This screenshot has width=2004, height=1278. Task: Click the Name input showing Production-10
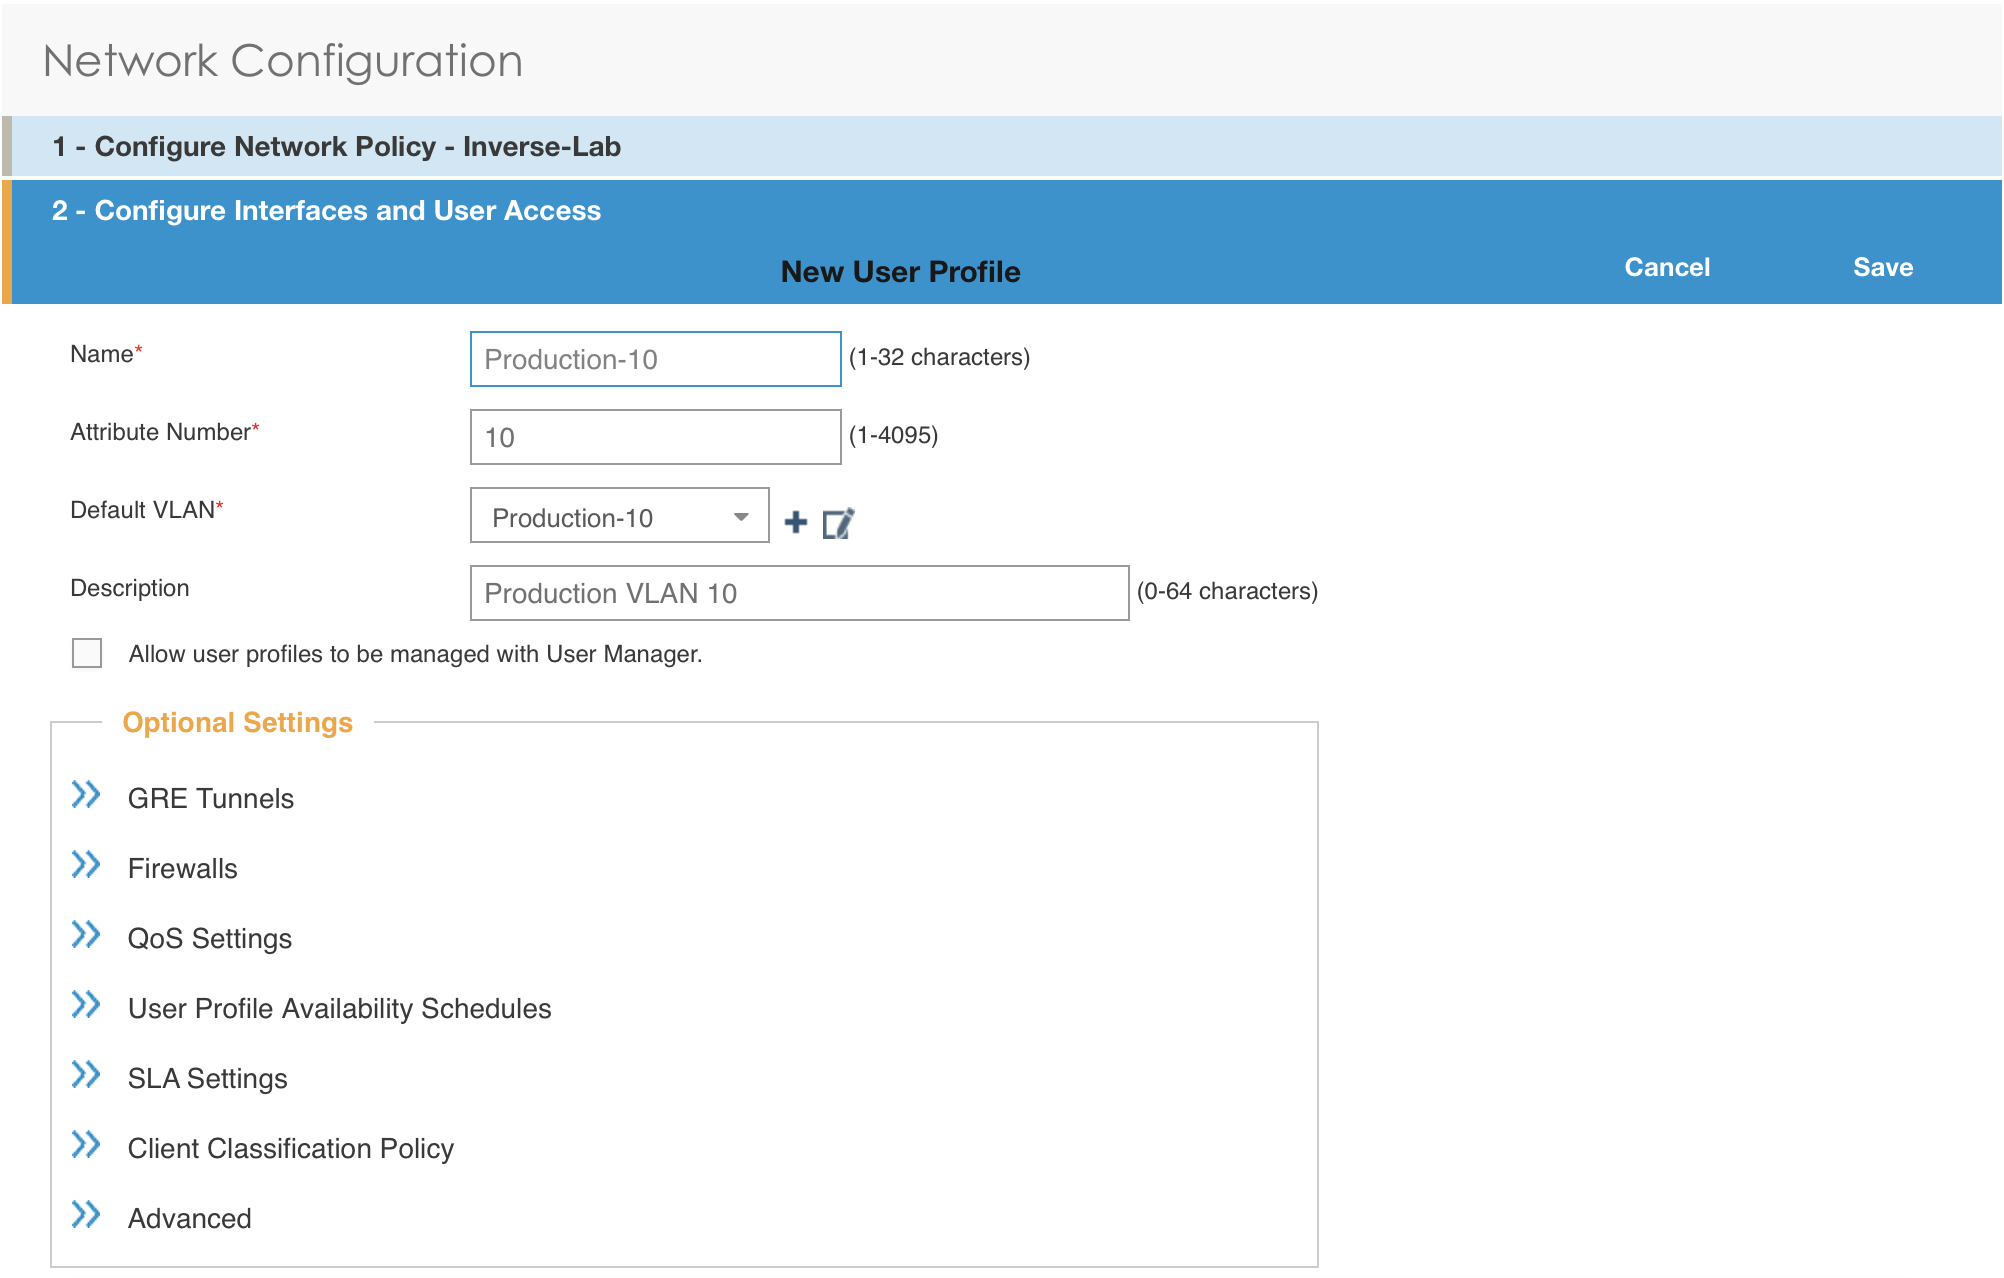(x=654, y=358)
